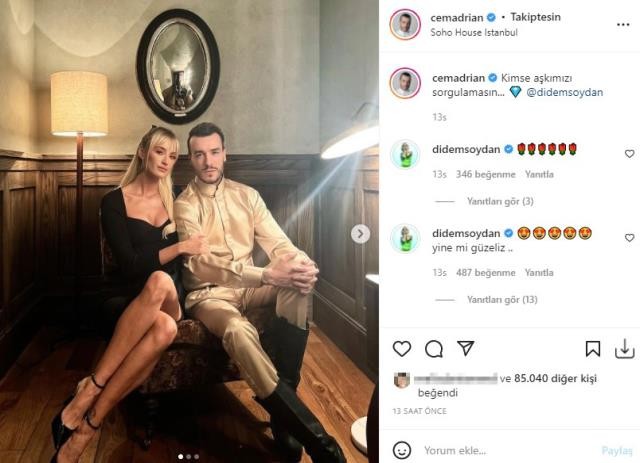Viewport: 640px width, 463px height.
Task: Open emoji picker smiley icon
Action: coord(402,450)
